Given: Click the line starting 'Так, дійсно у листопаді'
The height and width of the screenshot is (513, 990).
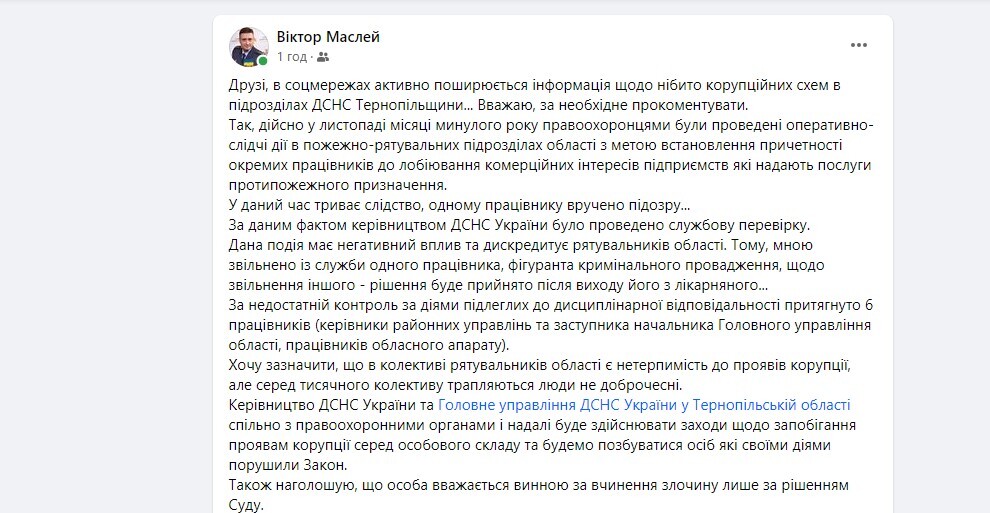Looking at the screenshot, I should (551, 125).
